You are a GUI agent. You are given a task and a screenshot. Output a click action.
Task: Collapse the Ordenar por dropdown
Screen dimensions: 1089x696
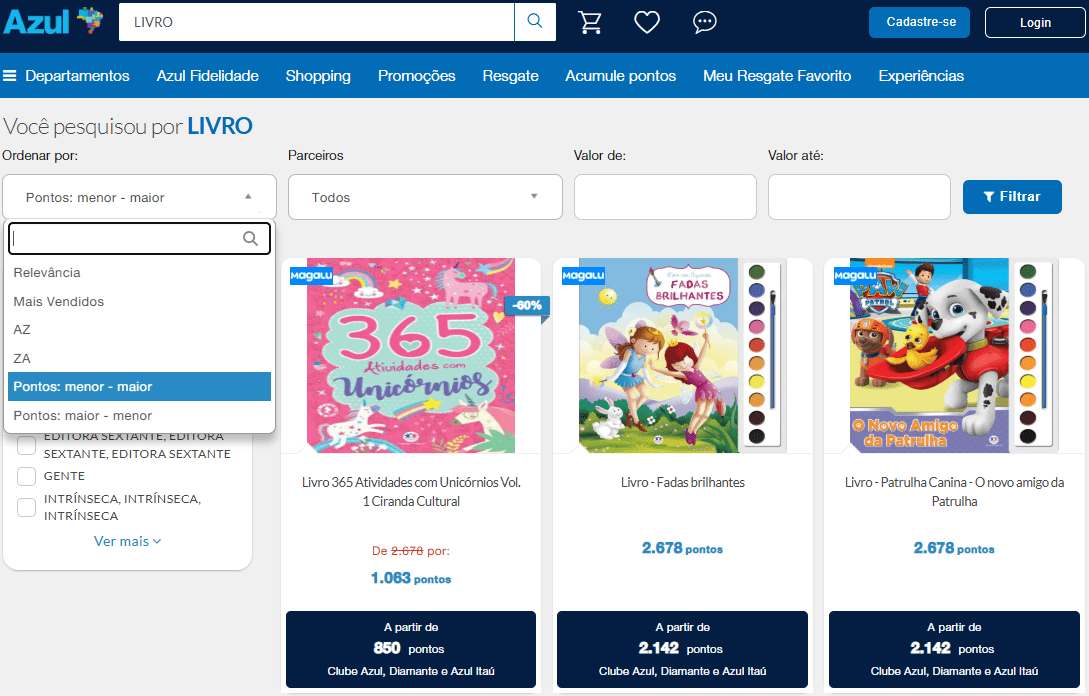pyautogui.click(x=139, y=197)
